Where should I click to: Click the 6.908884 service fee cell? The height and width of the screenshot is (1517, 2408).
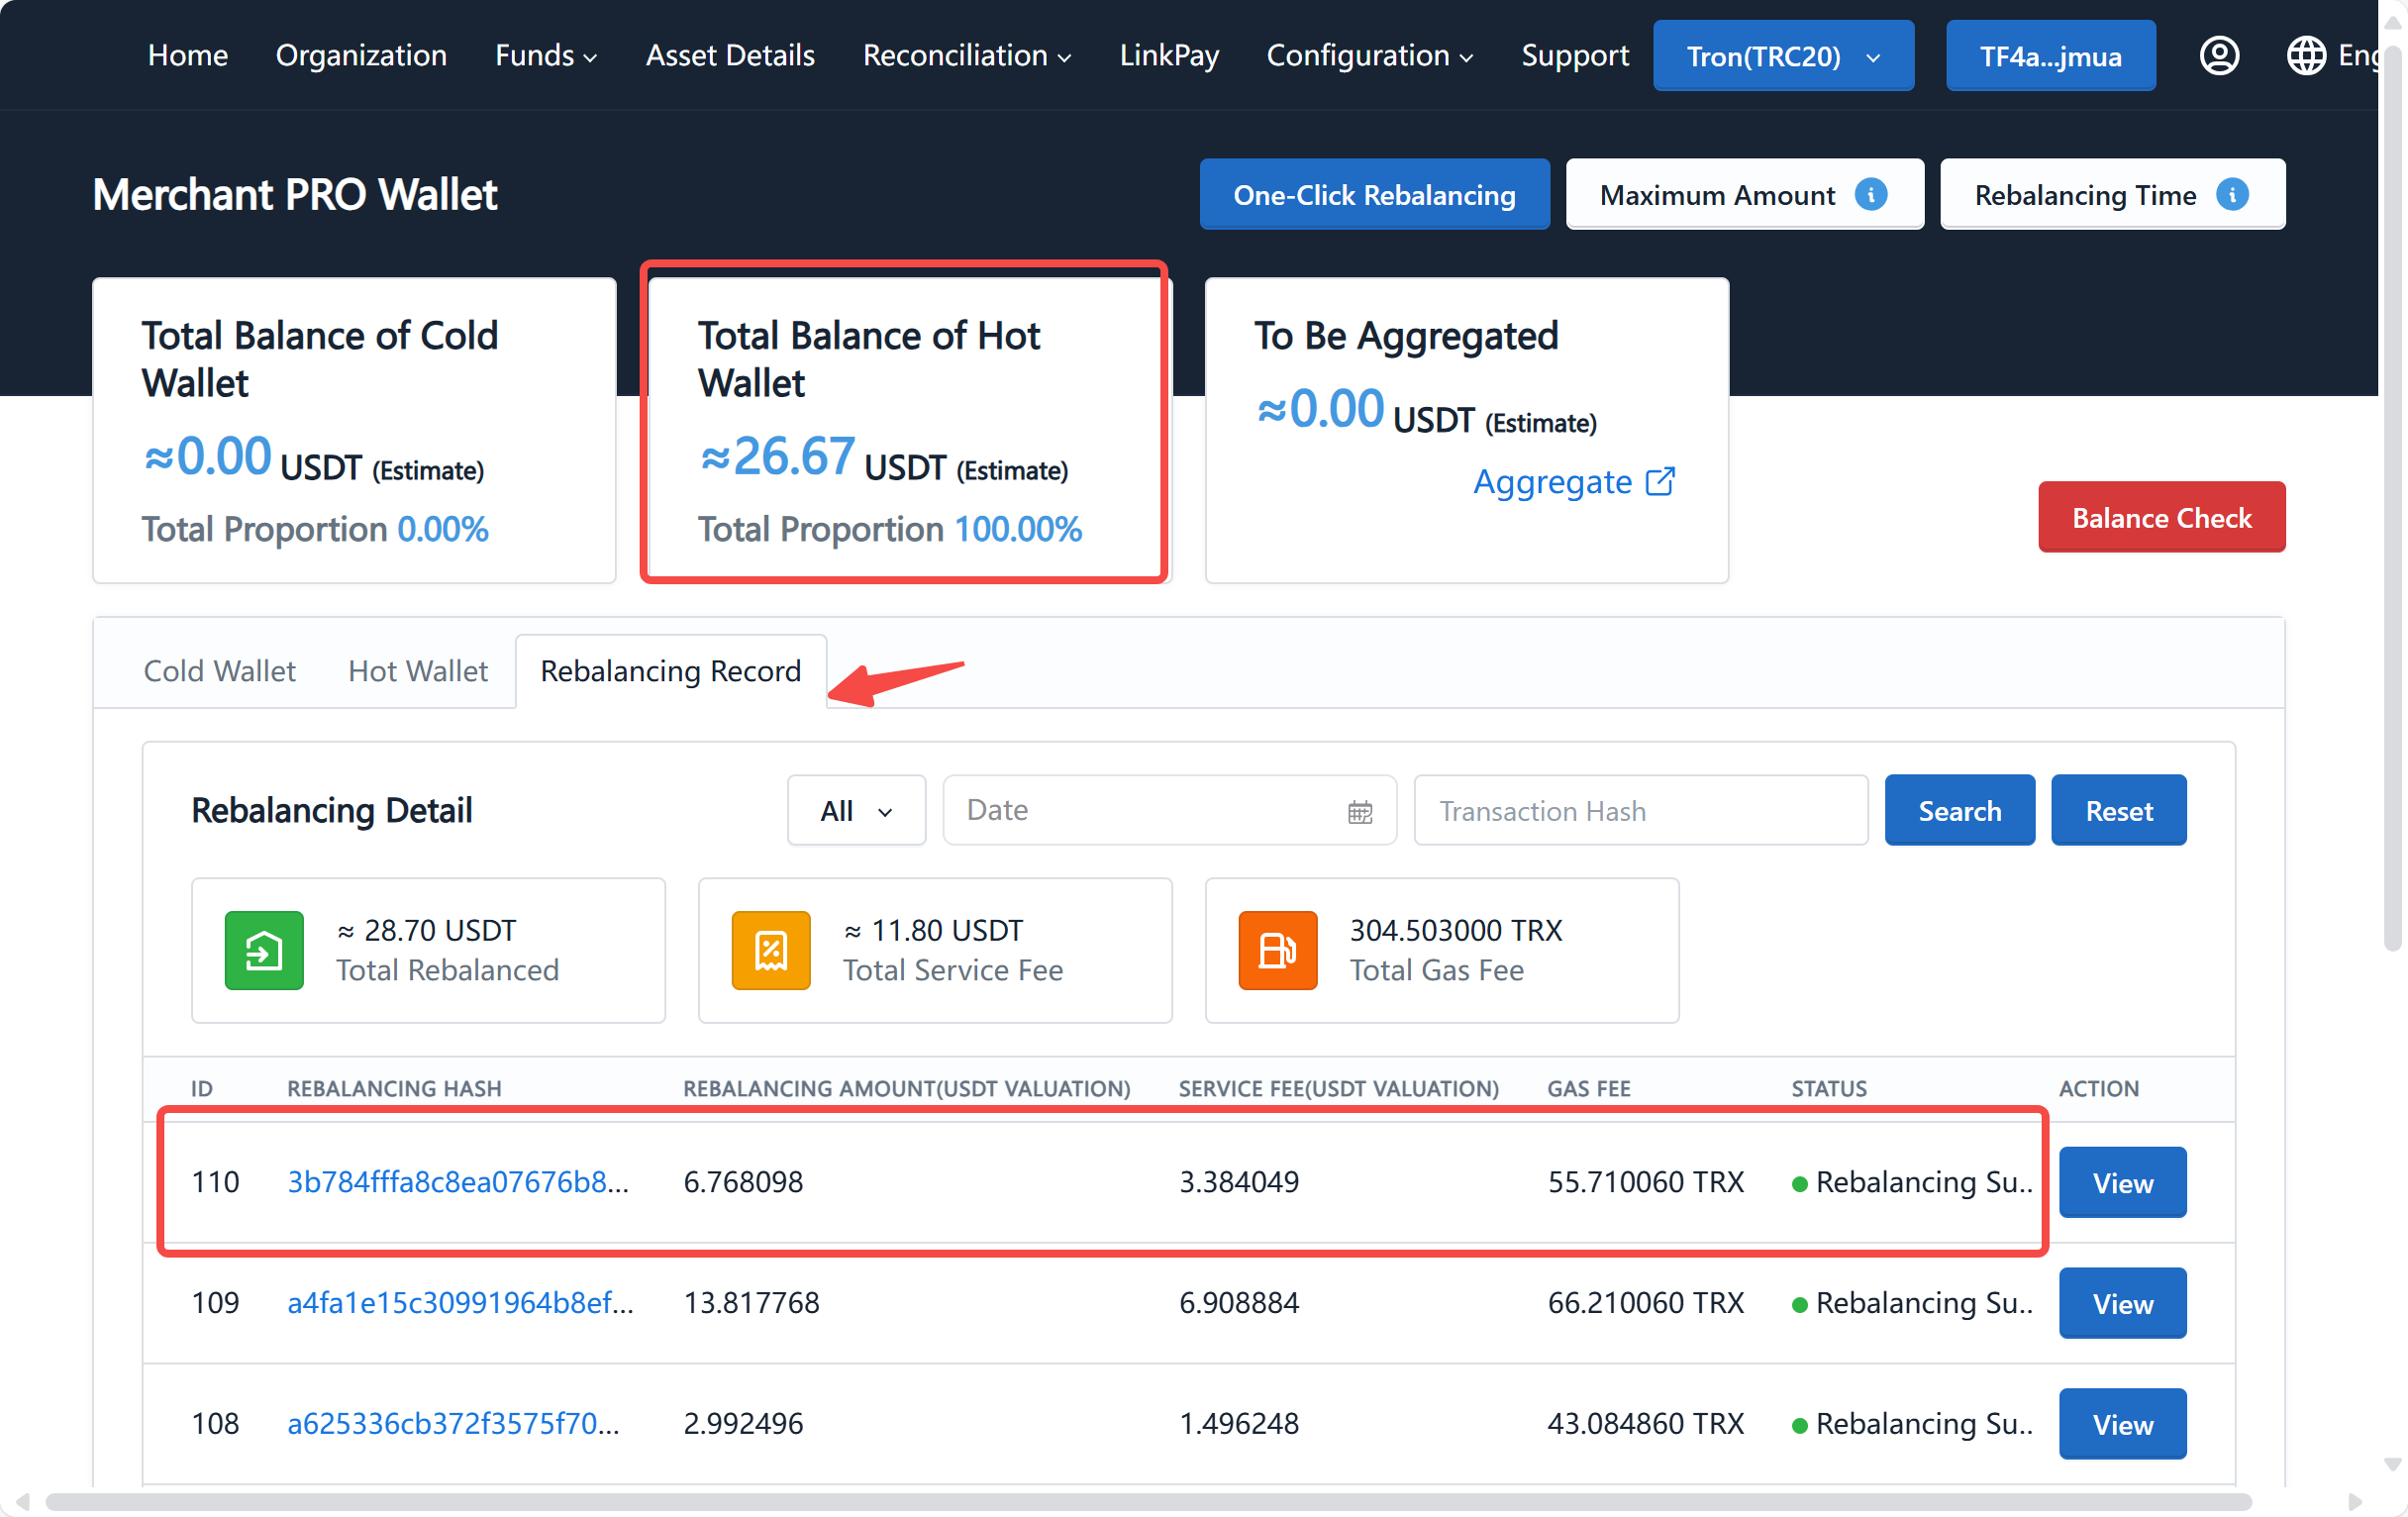point(1239,1303)
